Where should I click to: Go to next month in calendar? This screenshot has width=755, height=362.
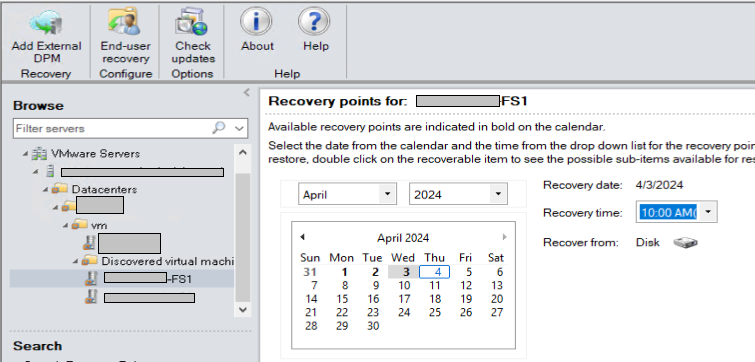click(x=504, y=237)
